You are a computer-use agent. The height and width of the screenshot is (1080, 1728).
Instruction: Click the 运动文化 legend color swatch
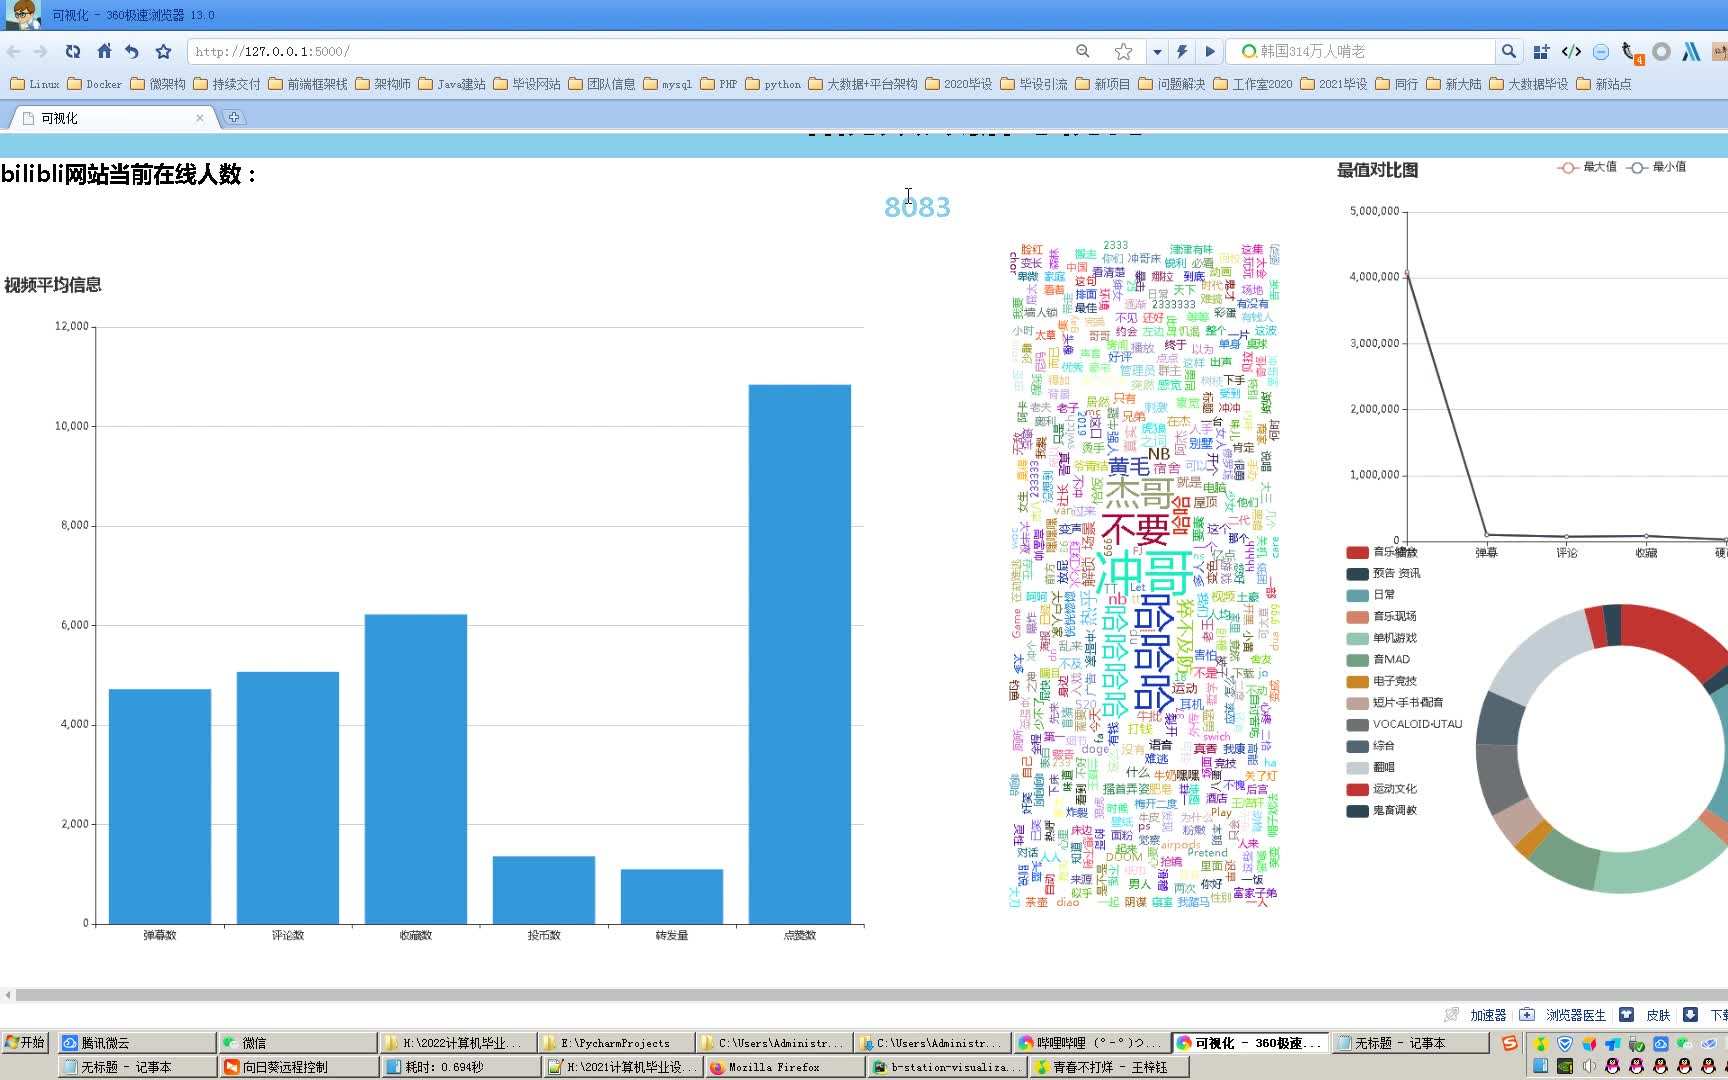point(1357,789)
